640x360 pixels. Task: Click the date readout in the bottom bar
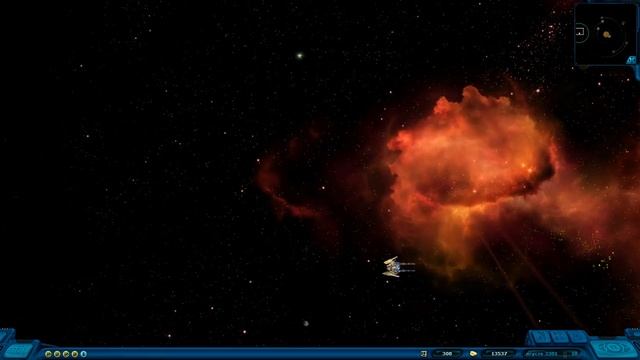coord(551,354)
